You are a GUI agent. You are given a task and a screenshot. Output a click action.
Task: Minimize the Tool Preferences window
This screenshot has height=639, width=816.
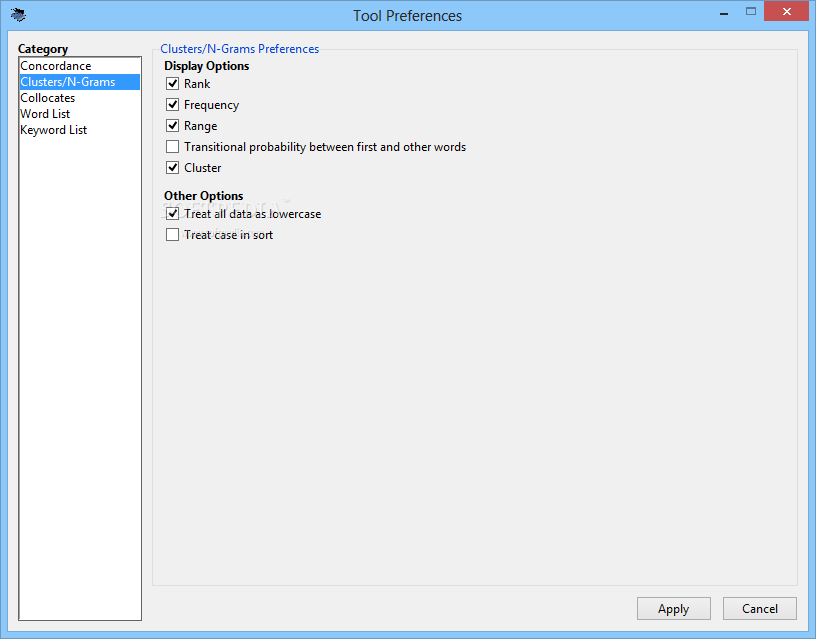(x=720, y=12)
